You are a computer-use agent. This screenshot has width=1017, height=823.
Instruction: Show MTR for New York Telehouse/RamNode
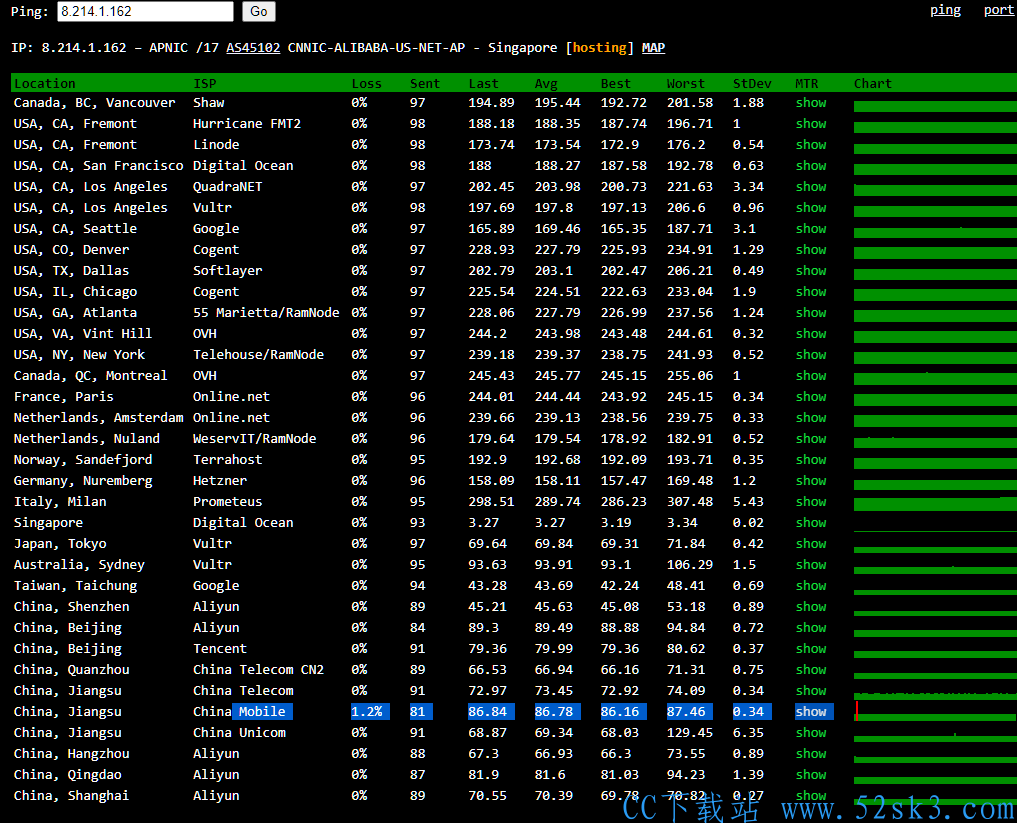pos(811,355)
